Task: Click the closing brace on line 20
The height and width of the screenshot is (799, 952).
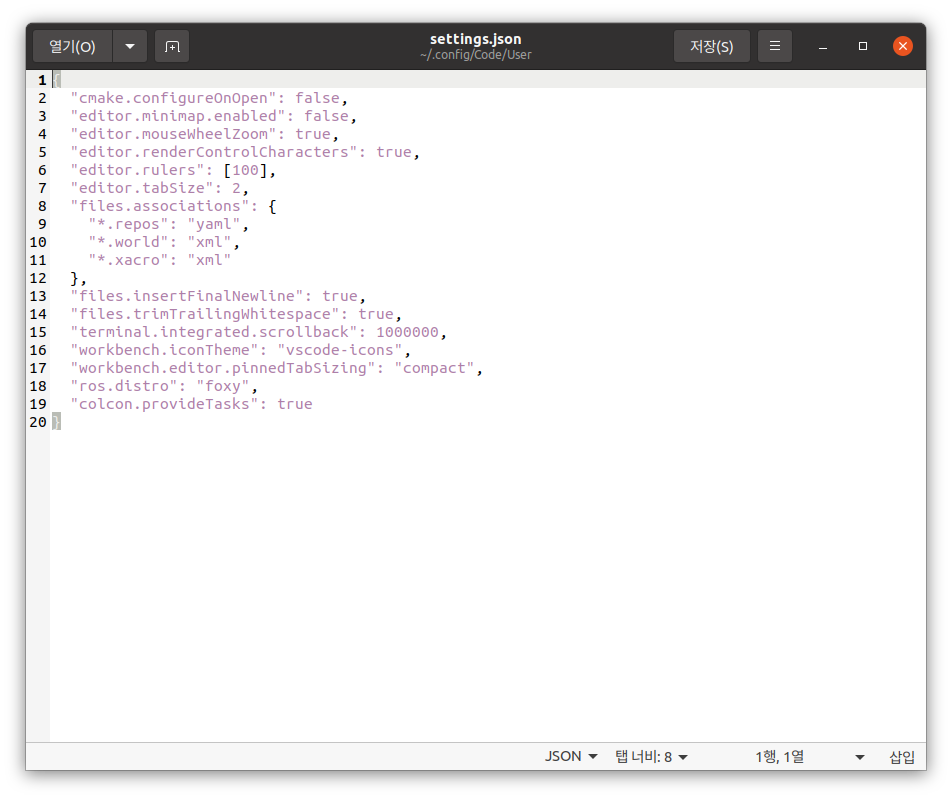Action: (x=56, y=422)
